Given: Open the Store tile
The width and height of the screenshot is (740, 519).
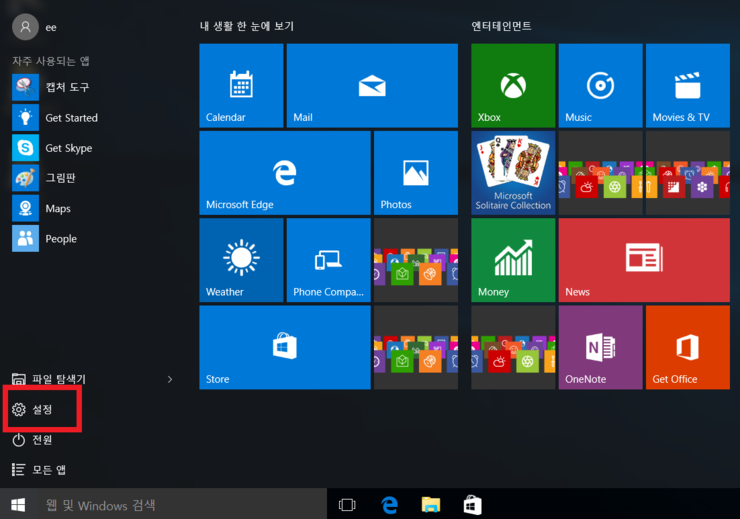Looking at the screenshot, I should click(285, 347).
